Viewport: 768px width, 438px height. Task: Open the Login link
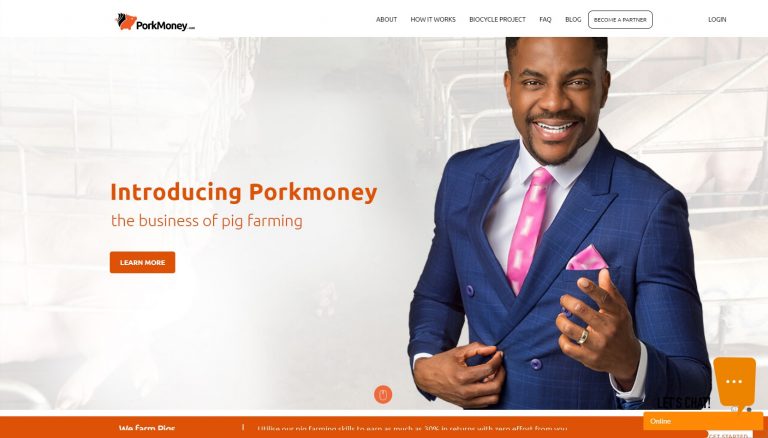(x=717, y=20)
